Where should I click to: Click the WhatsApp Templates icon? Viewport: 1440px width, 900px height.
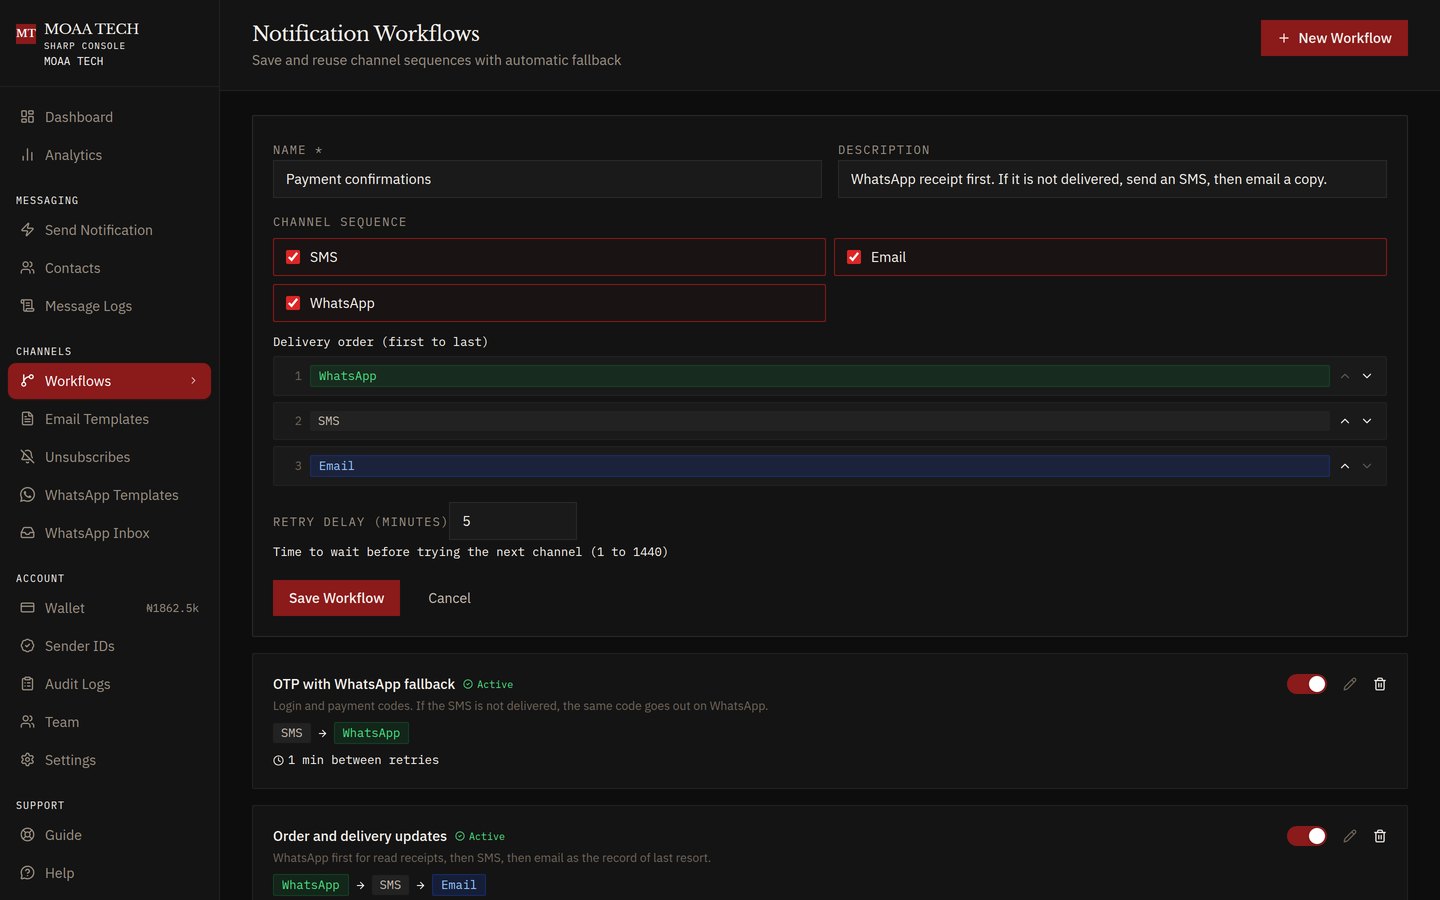pos(27,495)
